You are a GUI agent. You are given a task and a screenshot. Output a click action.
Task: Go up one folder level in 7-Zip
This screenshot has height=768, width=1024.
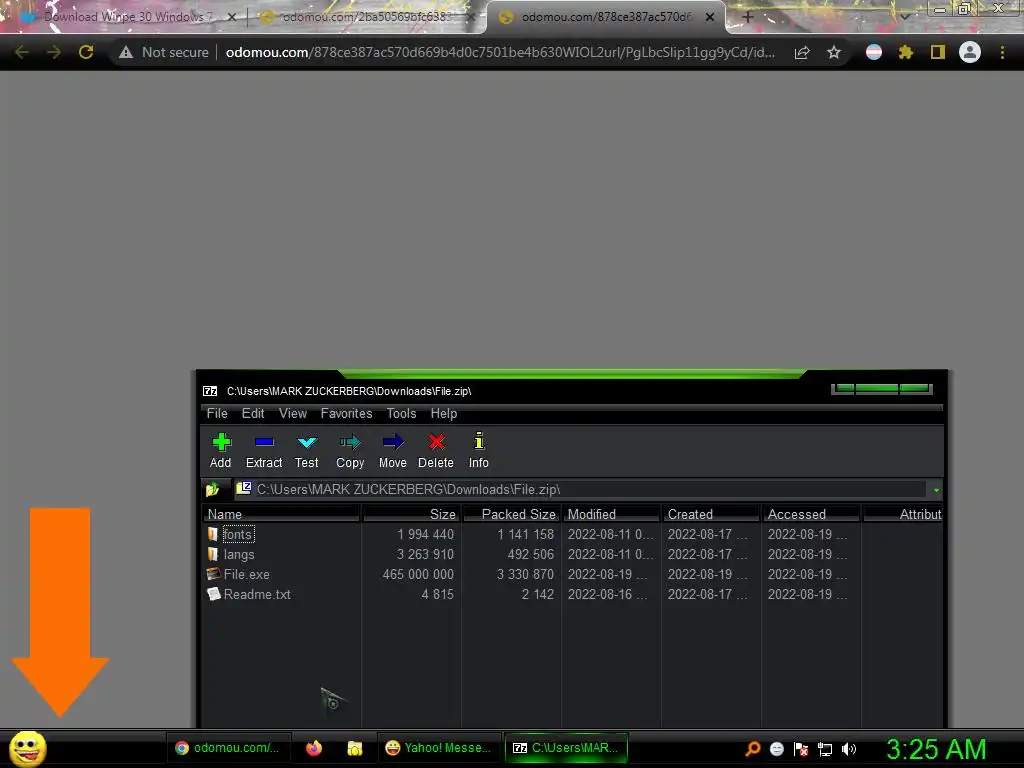(x=212, y=489)
